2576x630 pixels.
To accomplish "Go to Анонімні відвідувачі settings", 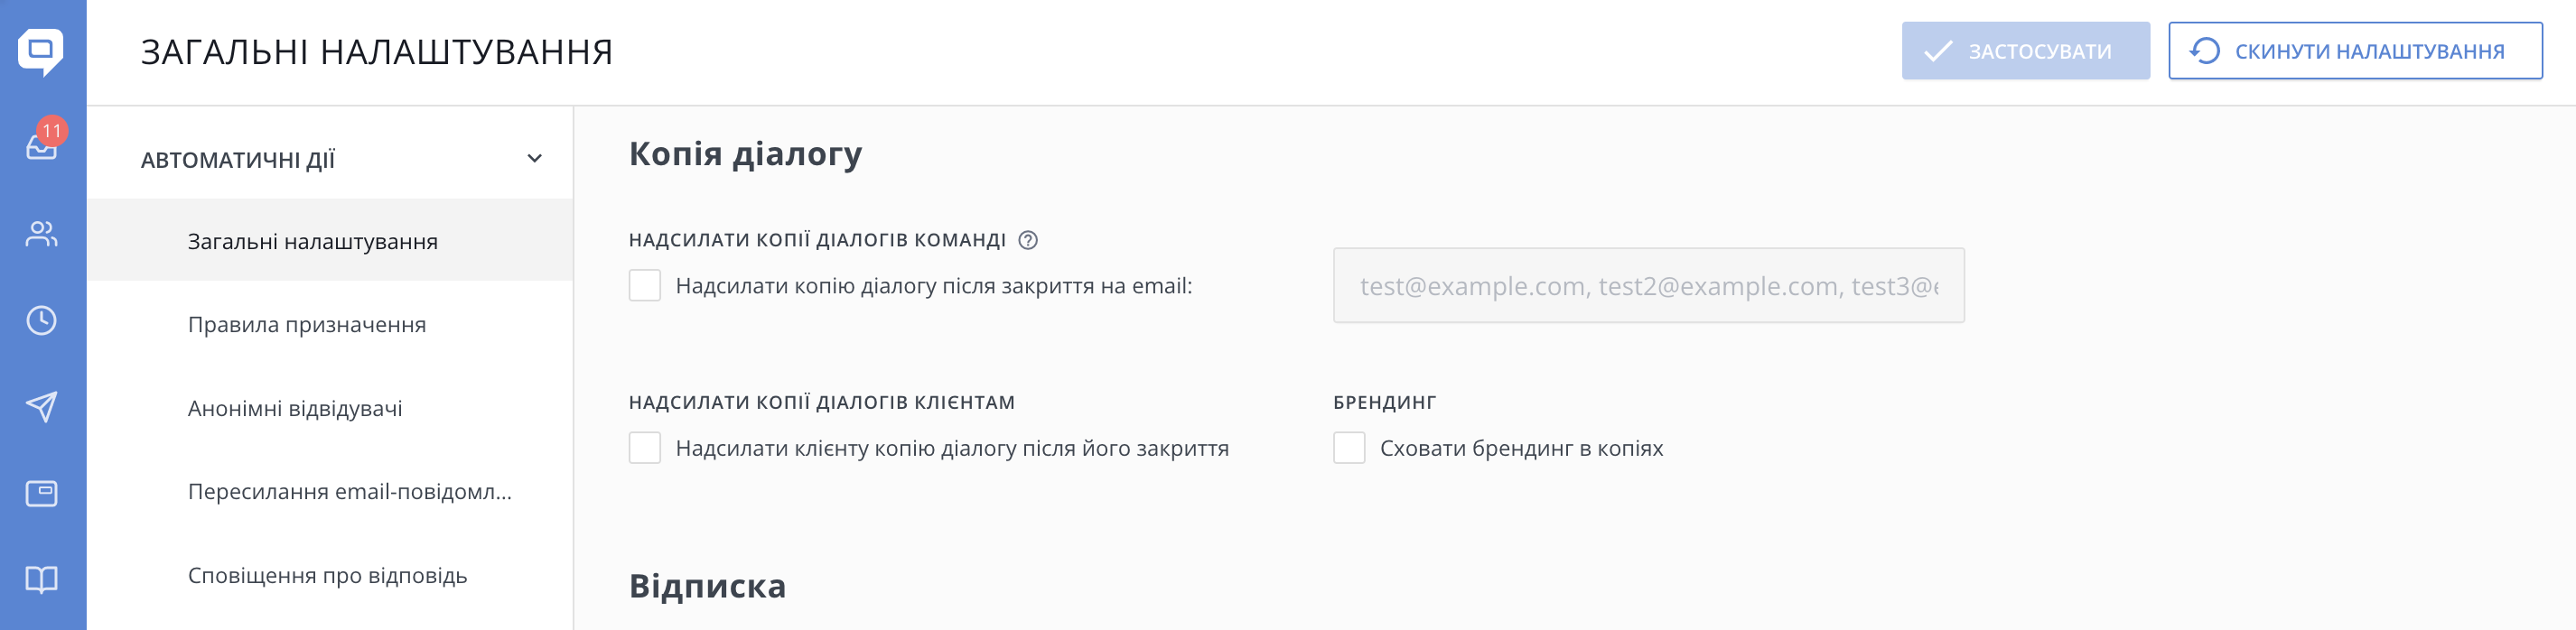I will click(x=295, y=409).
